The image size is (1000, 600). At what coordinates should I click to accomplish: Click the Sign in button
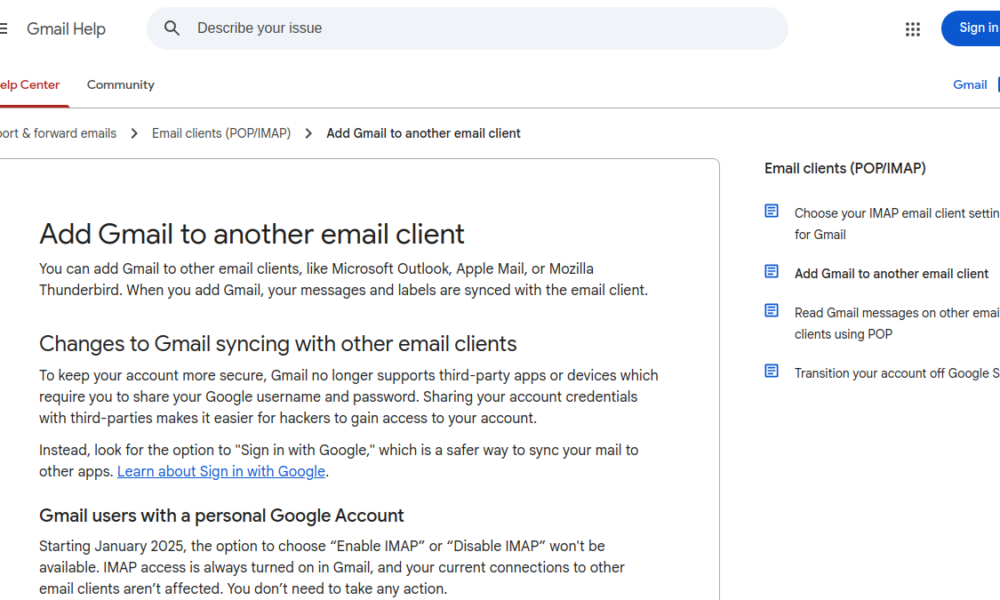[x=973, y=28]
